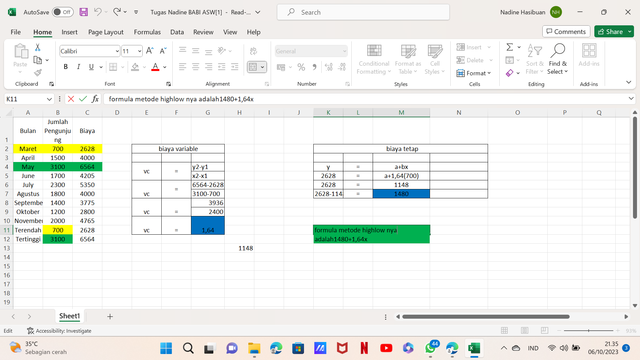Screen dimensions: 640x360
Task: Switch to Review tab
Action: (x=203, y=32)
